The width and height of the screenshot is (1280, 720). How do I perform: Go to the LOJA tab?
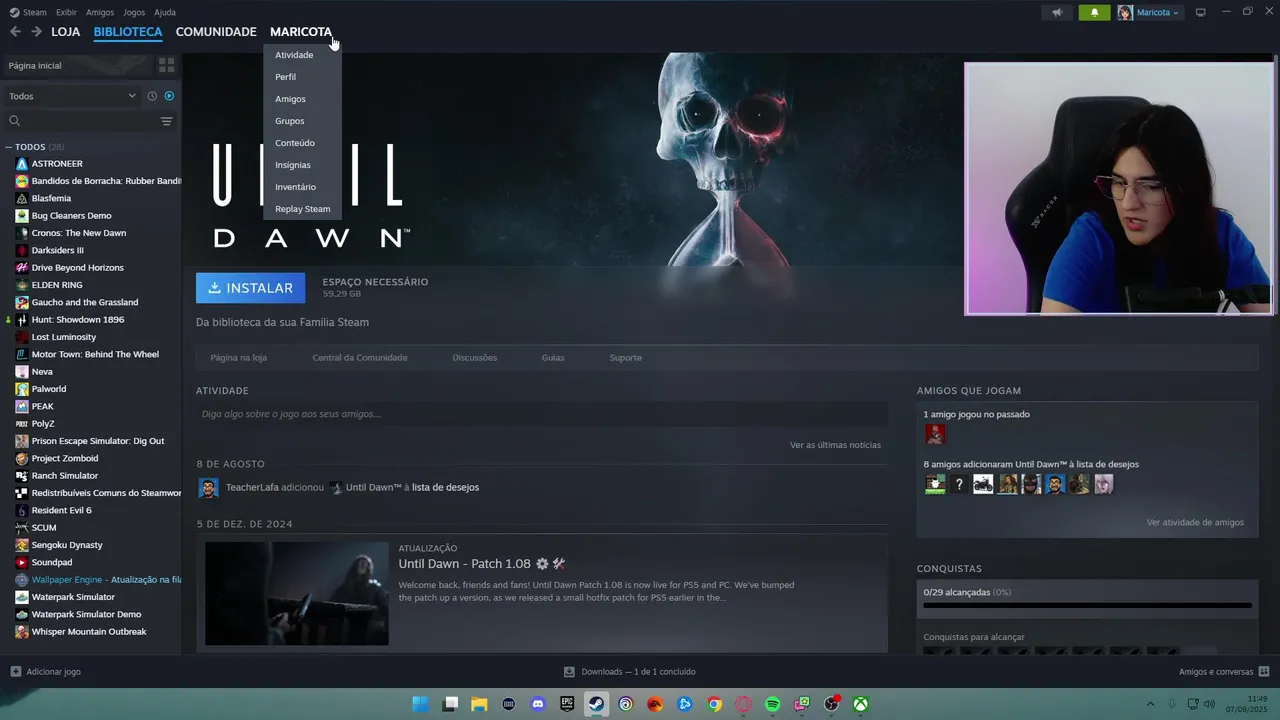pos(66,32)
